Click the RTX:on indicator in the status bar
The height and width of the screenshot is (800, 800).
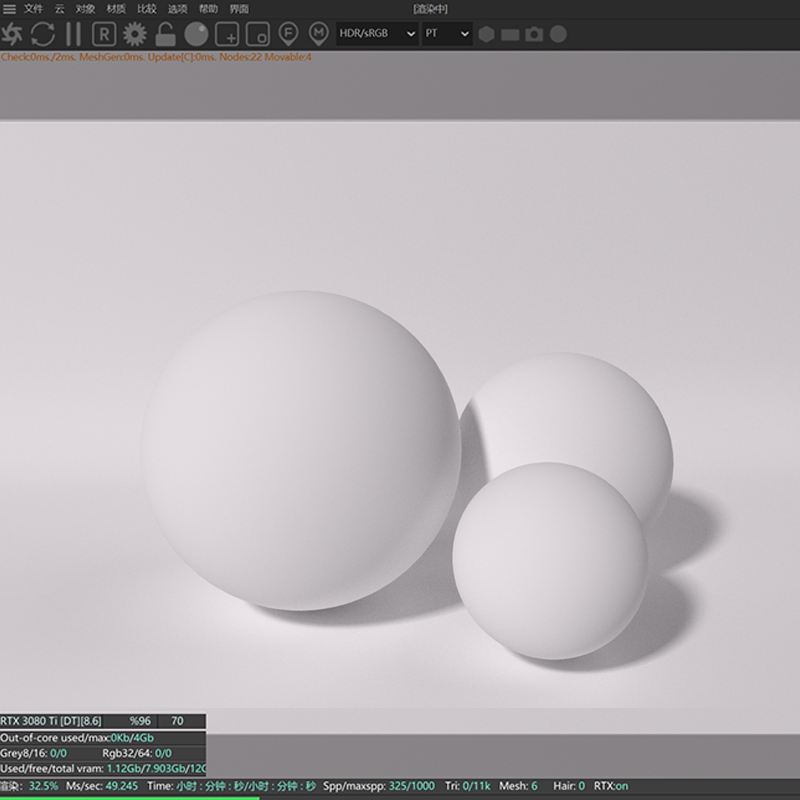point(610,786)
